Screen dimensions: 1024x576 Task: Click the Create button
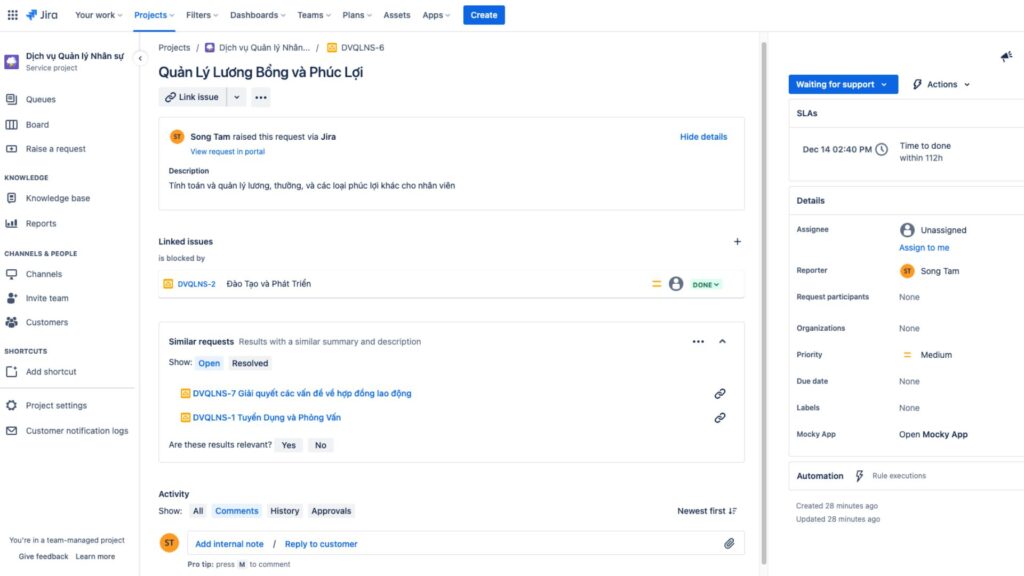coord(483,15)
